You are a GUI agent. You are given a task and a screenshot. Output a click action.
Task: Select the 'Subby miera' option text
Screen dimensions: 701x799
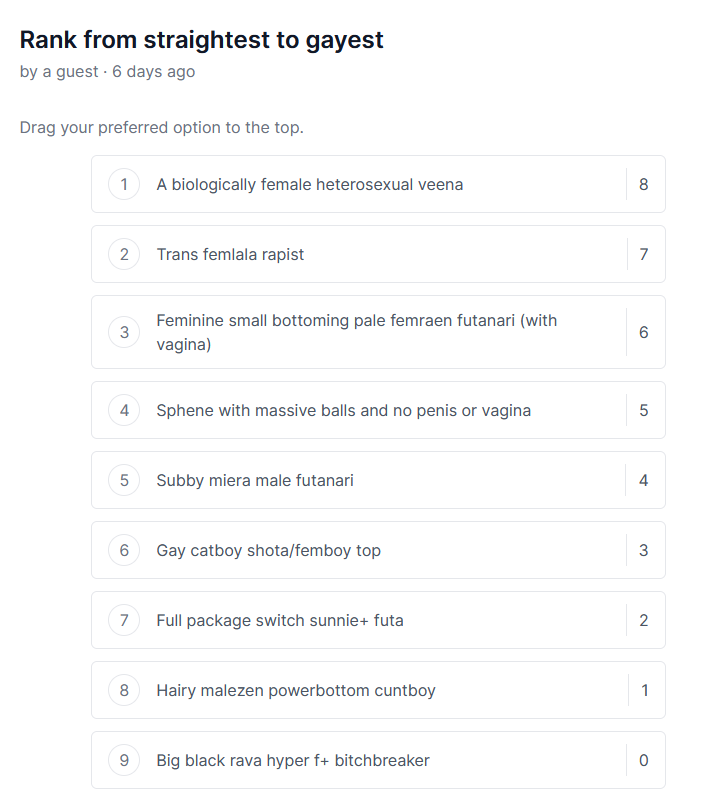(x=254, y=480)
